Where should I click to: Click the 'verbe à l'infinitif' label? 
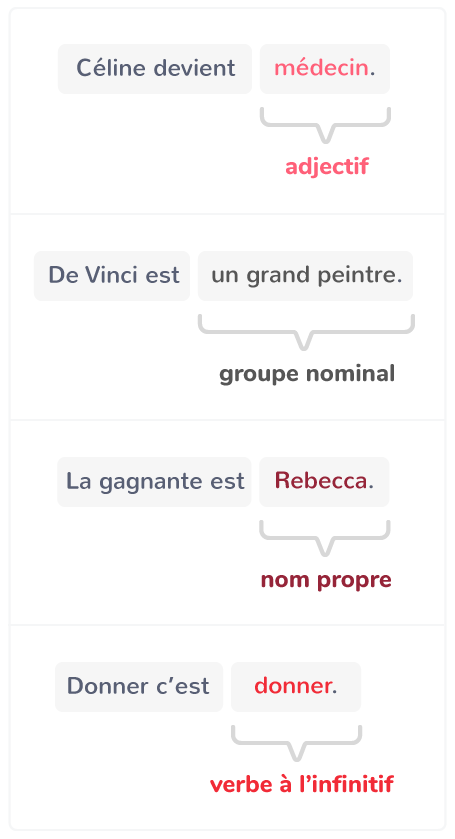301,785
